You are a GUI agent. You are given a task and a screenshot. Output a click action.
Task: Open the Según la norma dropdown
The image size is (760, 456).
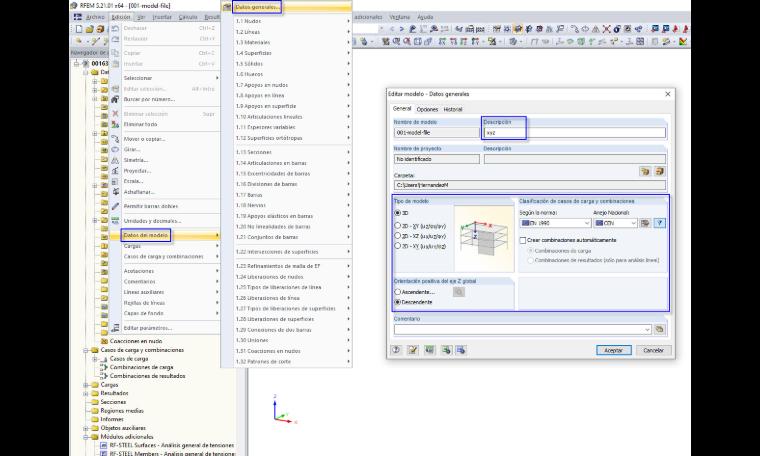click(x=586, y=223)
